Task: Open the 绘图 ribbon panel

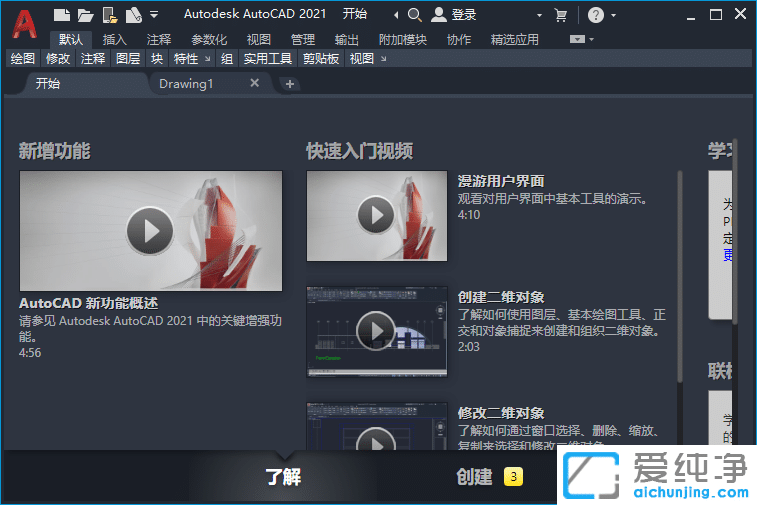Action: (23, 59)
